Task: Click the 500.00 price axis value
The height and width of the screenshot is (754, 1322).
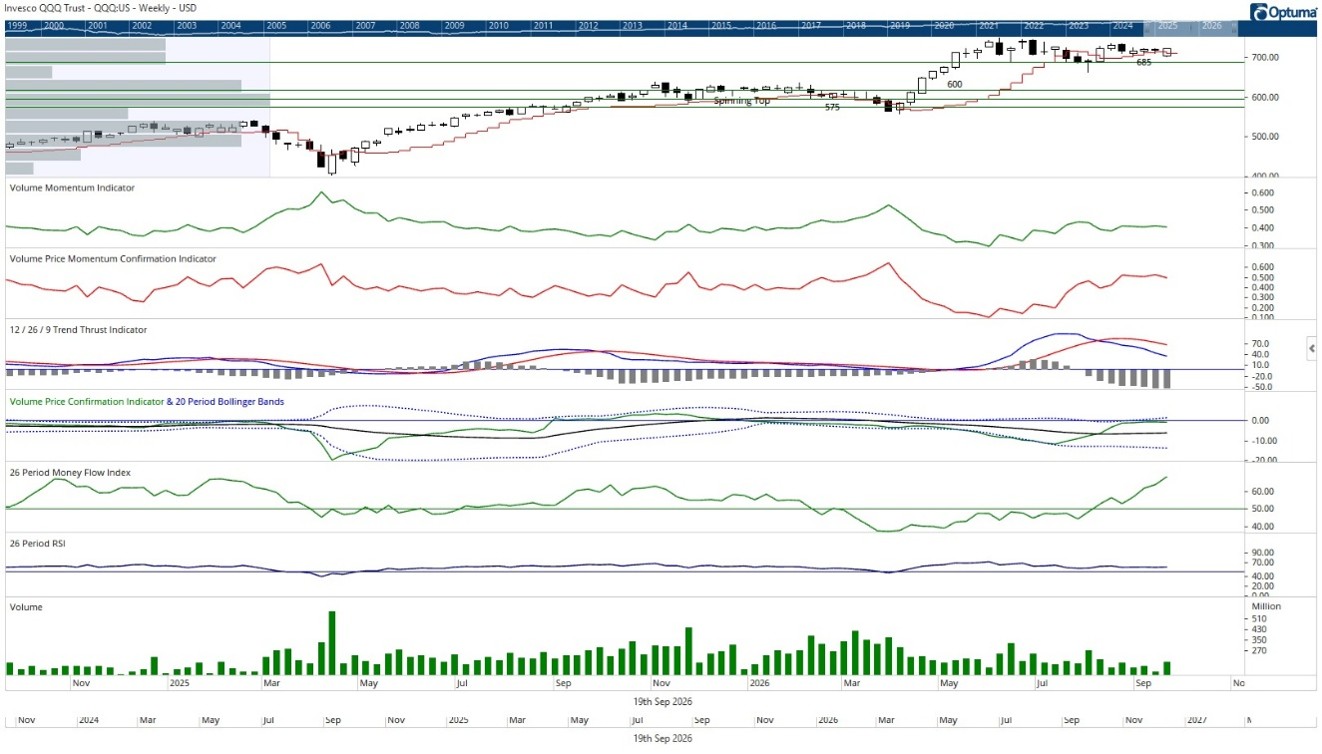Action: [1263, 137]
